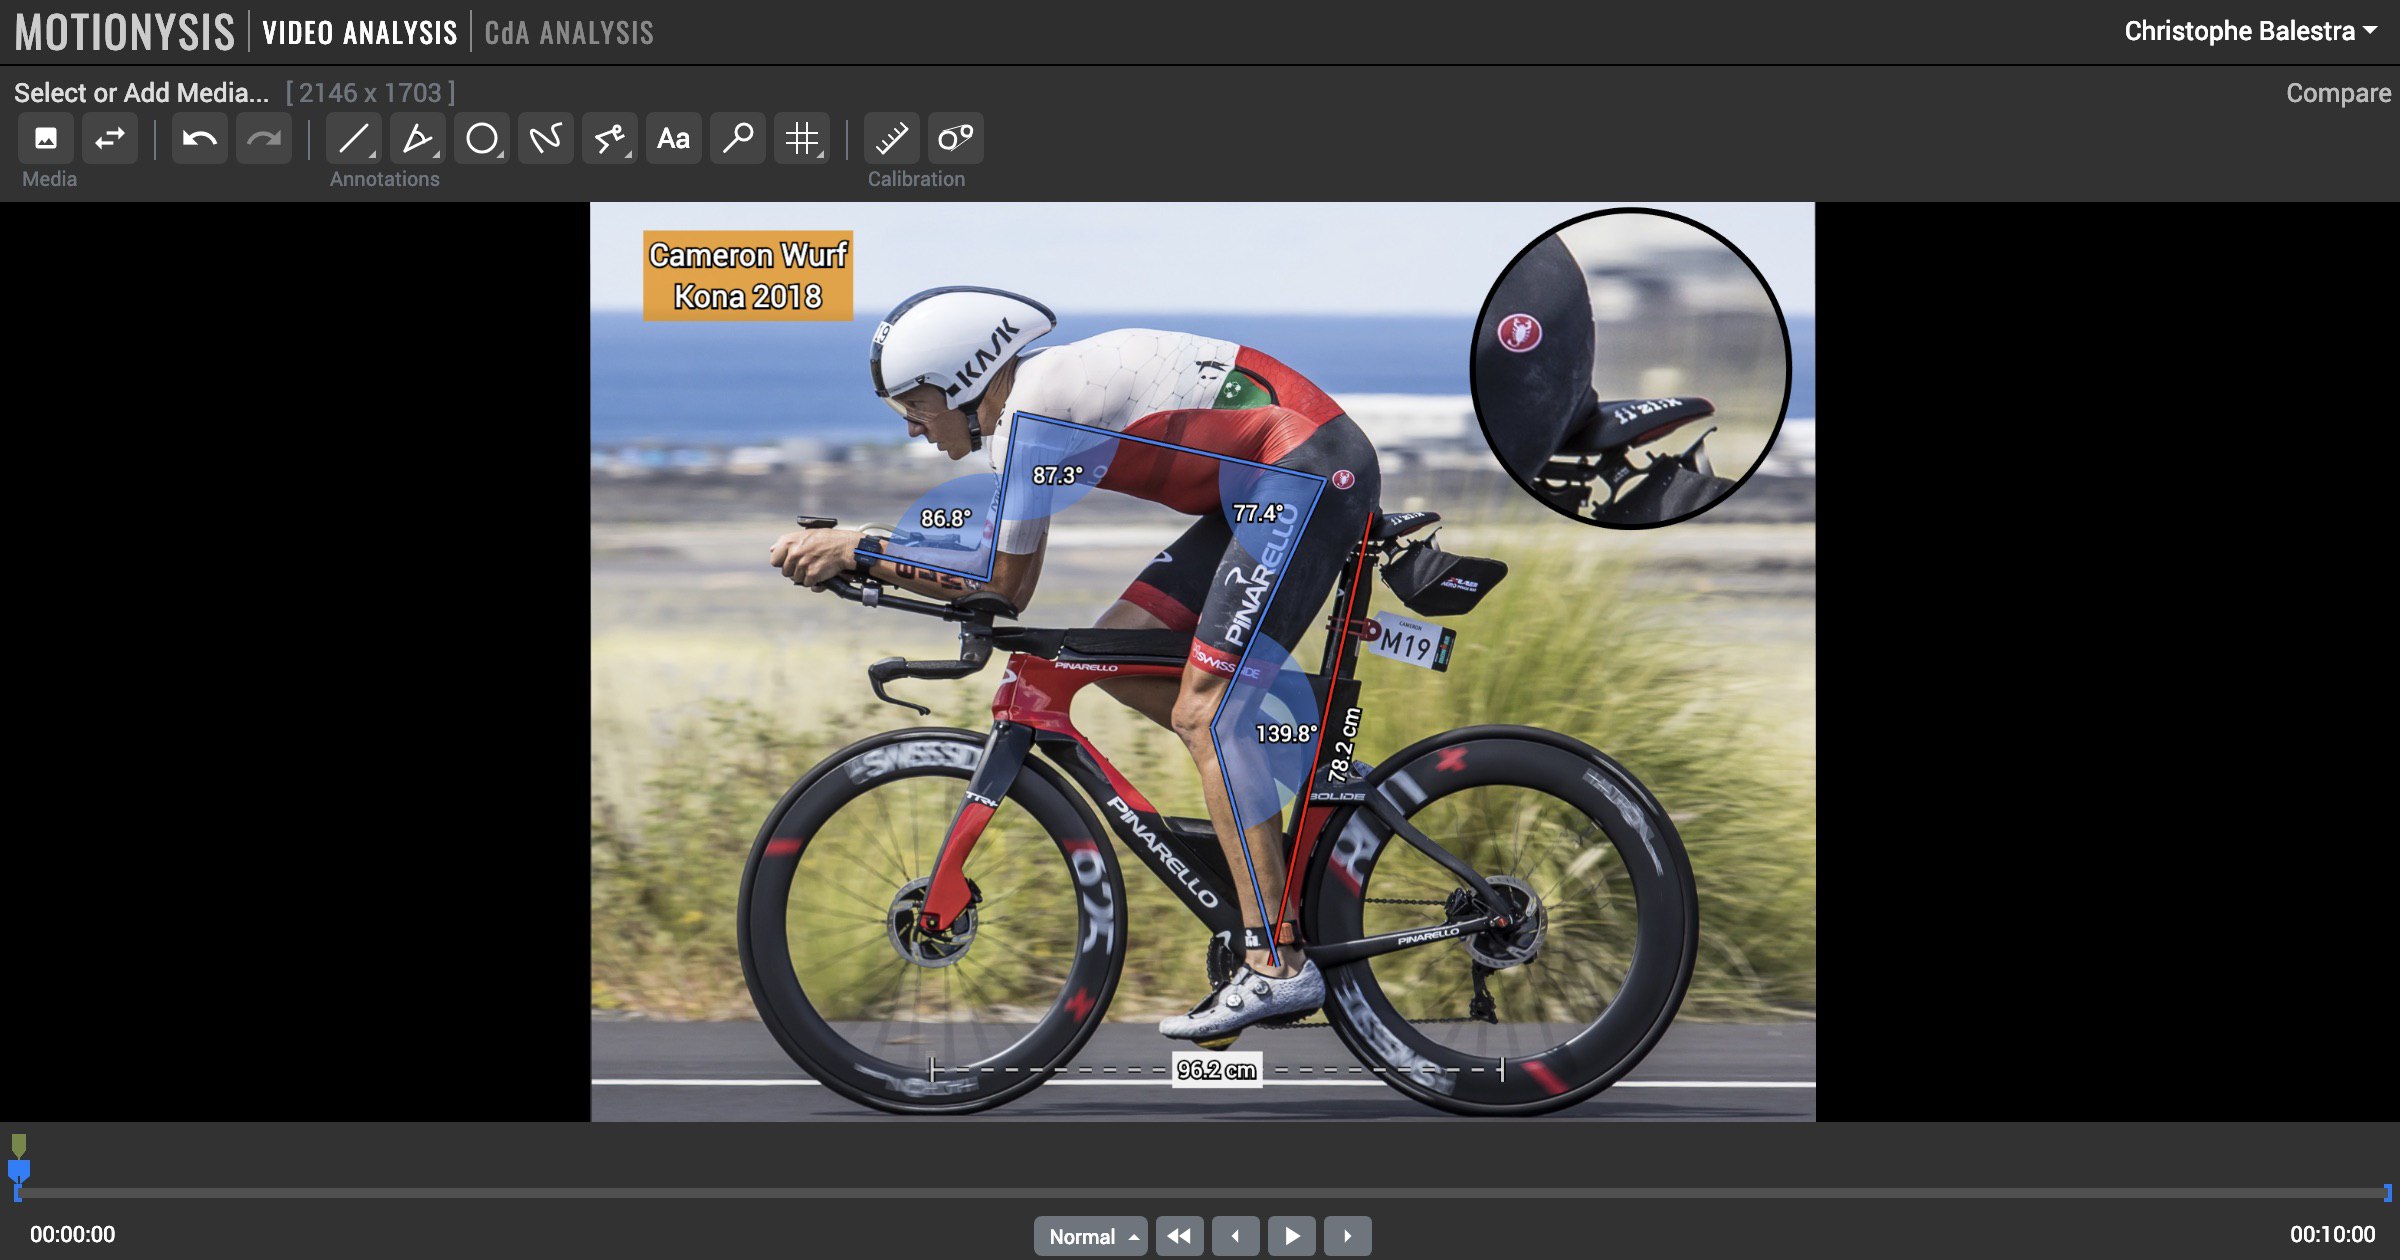This screenshot has width=2400, height=1260.
Task: Select the body pose skeleton tool
Action: (610, 138)
